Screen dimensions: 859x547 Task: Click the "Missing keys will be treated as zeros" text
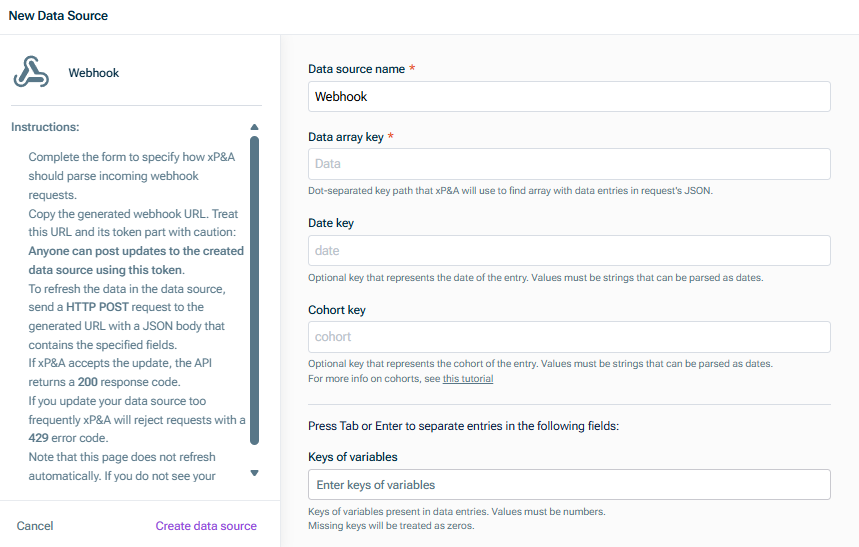coord(391,526)
